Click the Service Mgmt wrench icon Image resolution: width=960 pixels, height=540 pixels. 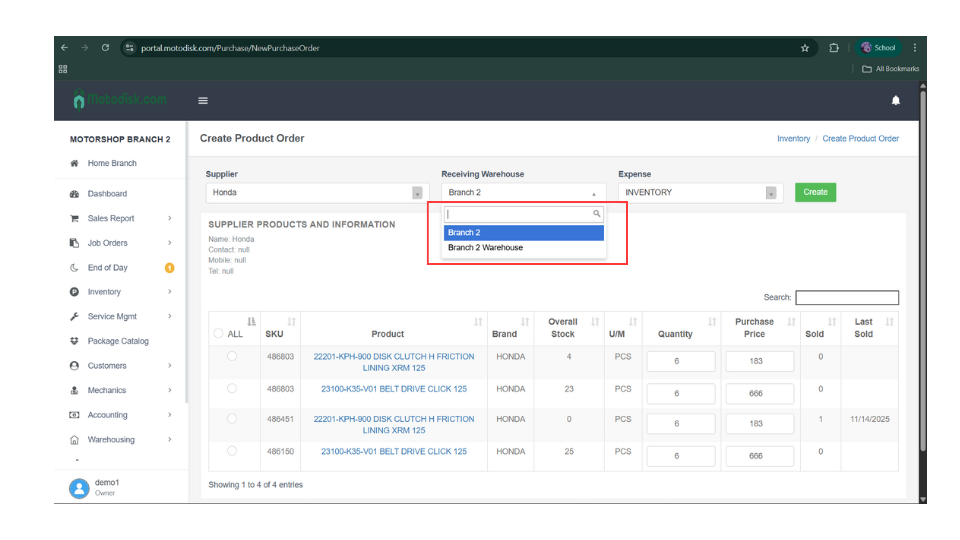pyautogui.click(x=74, y=316)
